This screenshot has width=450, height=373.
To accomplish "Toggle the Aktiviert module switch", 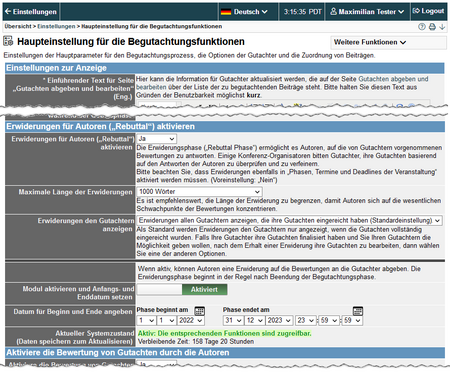I will pyautogui.click(x=204, y=289).
